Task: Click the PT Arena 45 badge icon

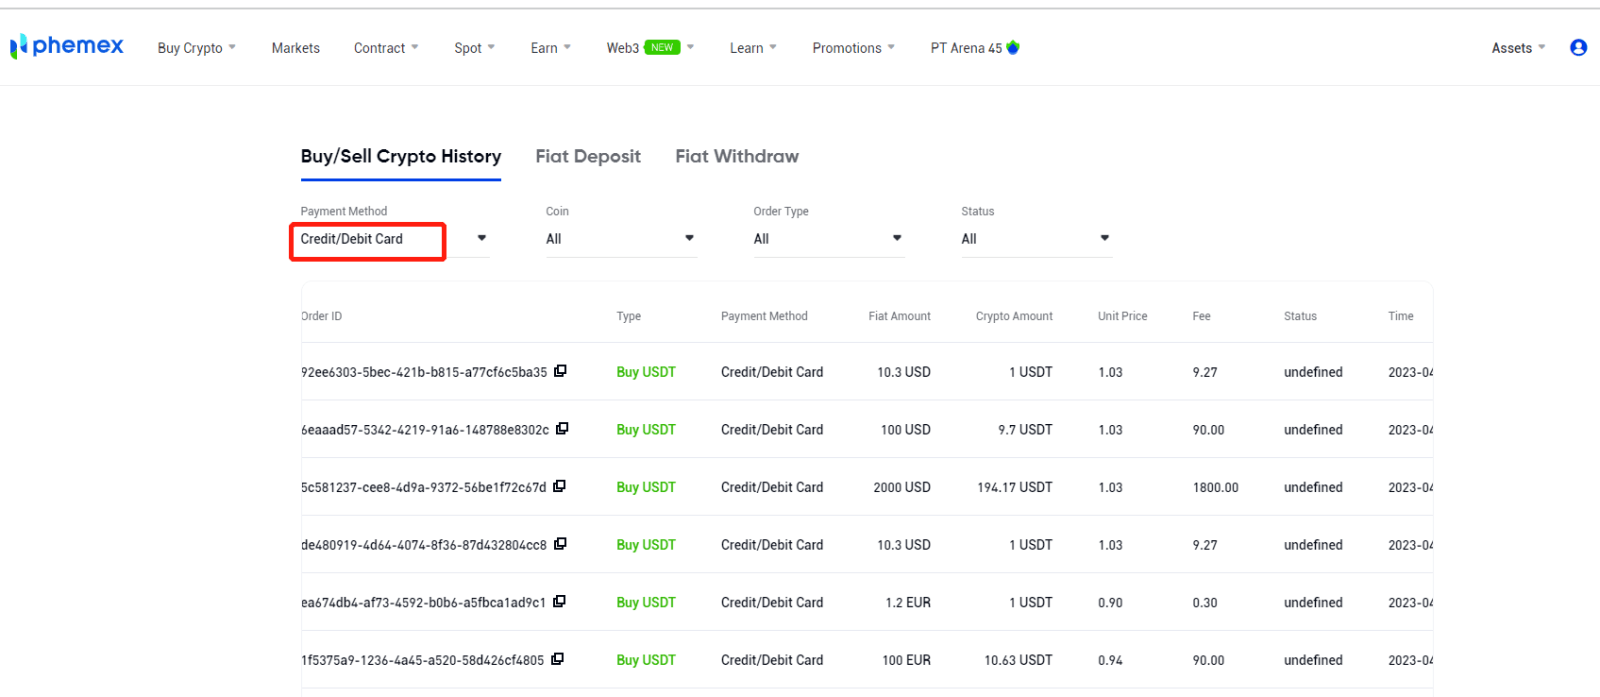Action: (1013, 47)
